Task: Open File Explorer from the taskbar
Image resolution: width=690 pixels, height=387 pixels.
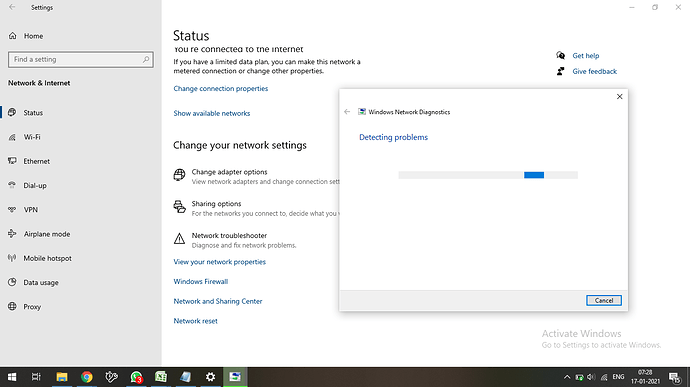Action: 62,377
